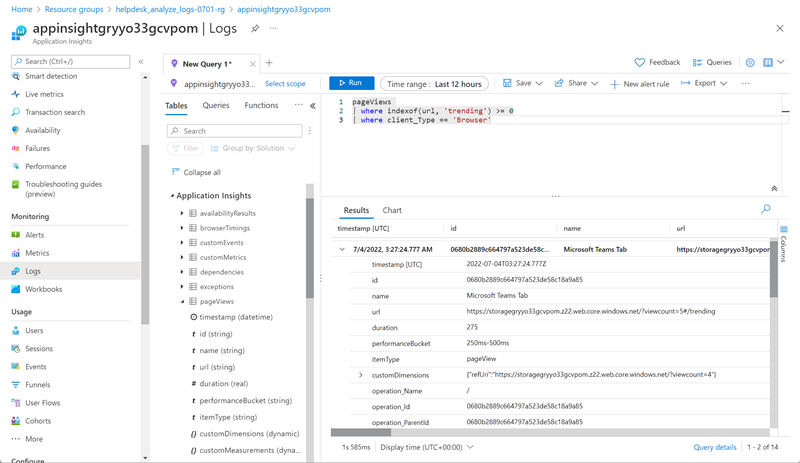Image resolution: width=800 pixels, height=463 pixels.
Task: Expand exceptions table
Action: (x=182, y=287)
